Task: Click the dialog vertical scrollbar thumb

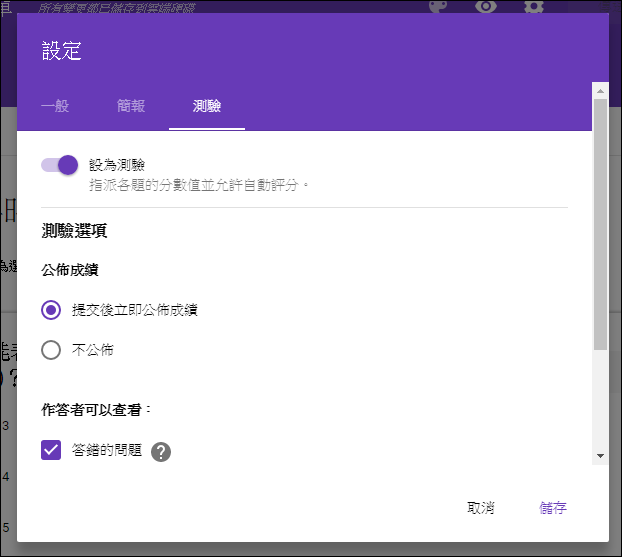Action: click(x=600, y=224)
